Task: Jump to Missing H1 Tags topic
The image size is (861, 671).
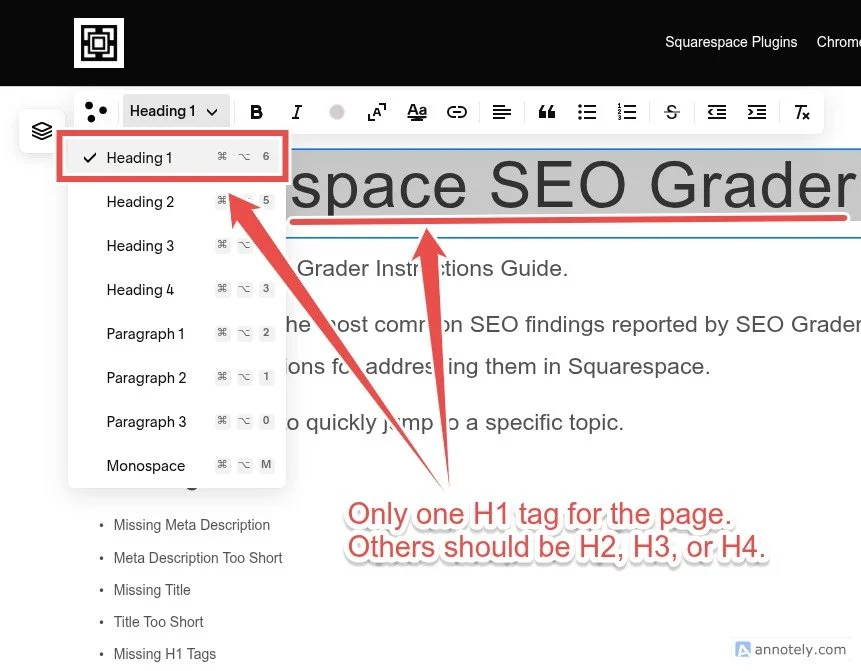Action: point(165,654)
